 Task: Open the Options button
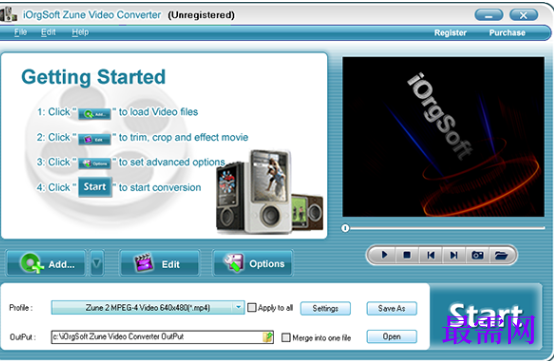(252, 263)
